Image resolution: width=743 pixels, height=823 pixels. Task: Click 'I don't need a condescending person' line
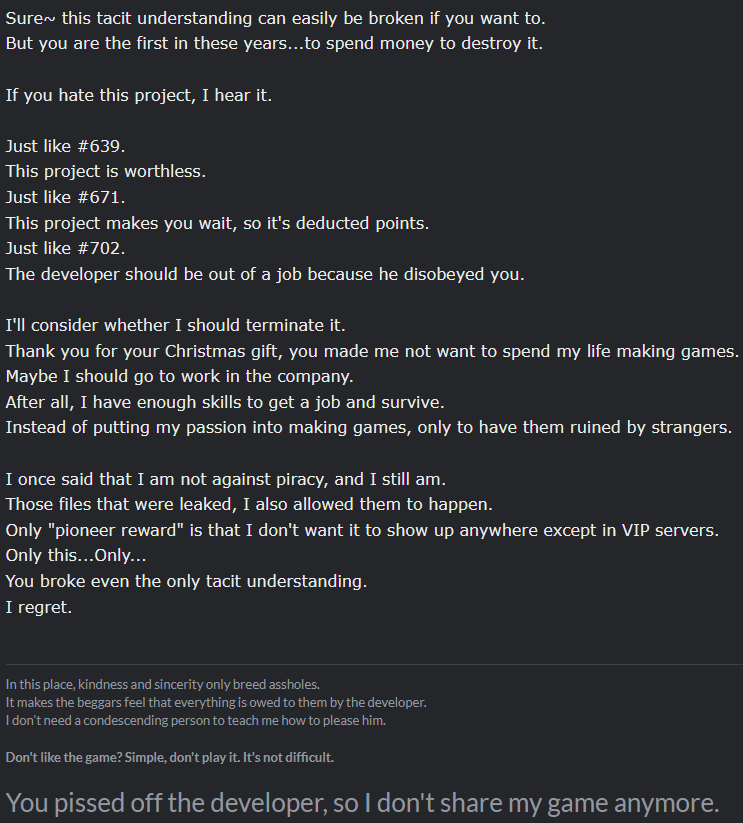(195, 721)
